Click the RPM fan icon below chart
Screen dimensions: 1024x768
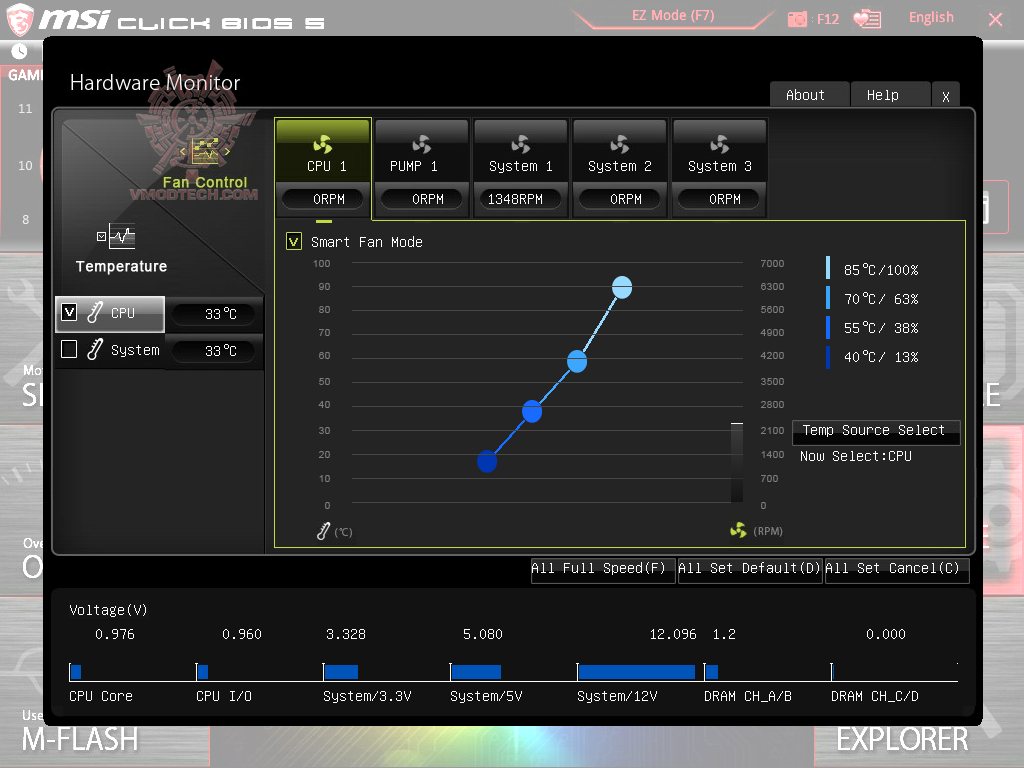click(x=738, y=530)
